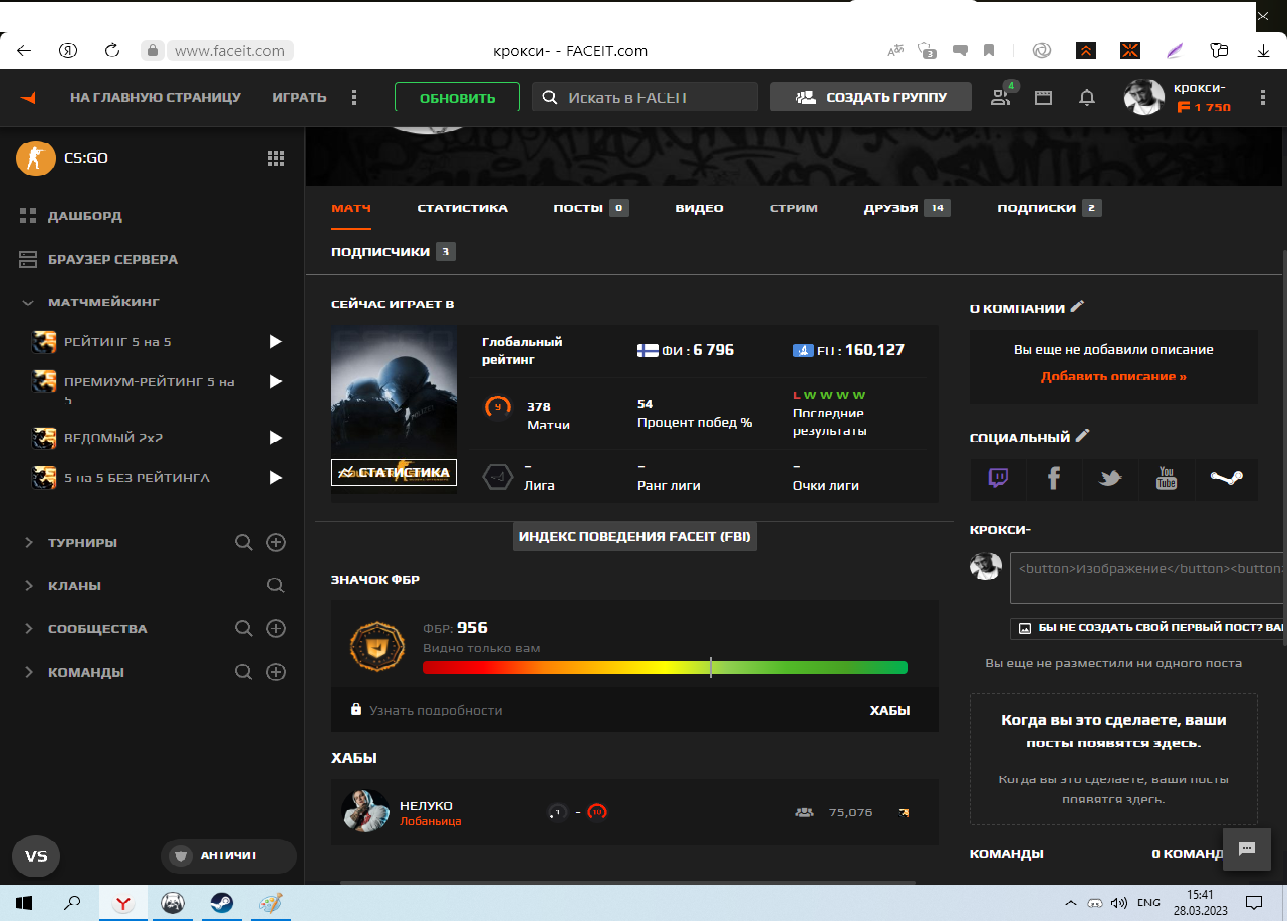The height and width of the screenshot is (921, 1287).
Task: Click the new post text box
Action: click(x=1148, y=578)
